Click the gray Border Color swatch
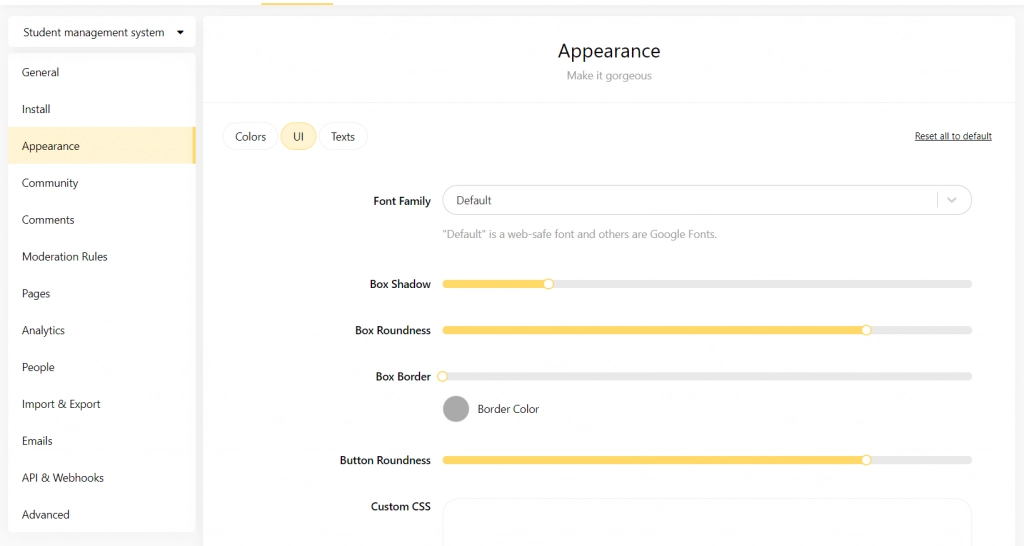This screenshot has width=1024, height=546. coord(456,409)
